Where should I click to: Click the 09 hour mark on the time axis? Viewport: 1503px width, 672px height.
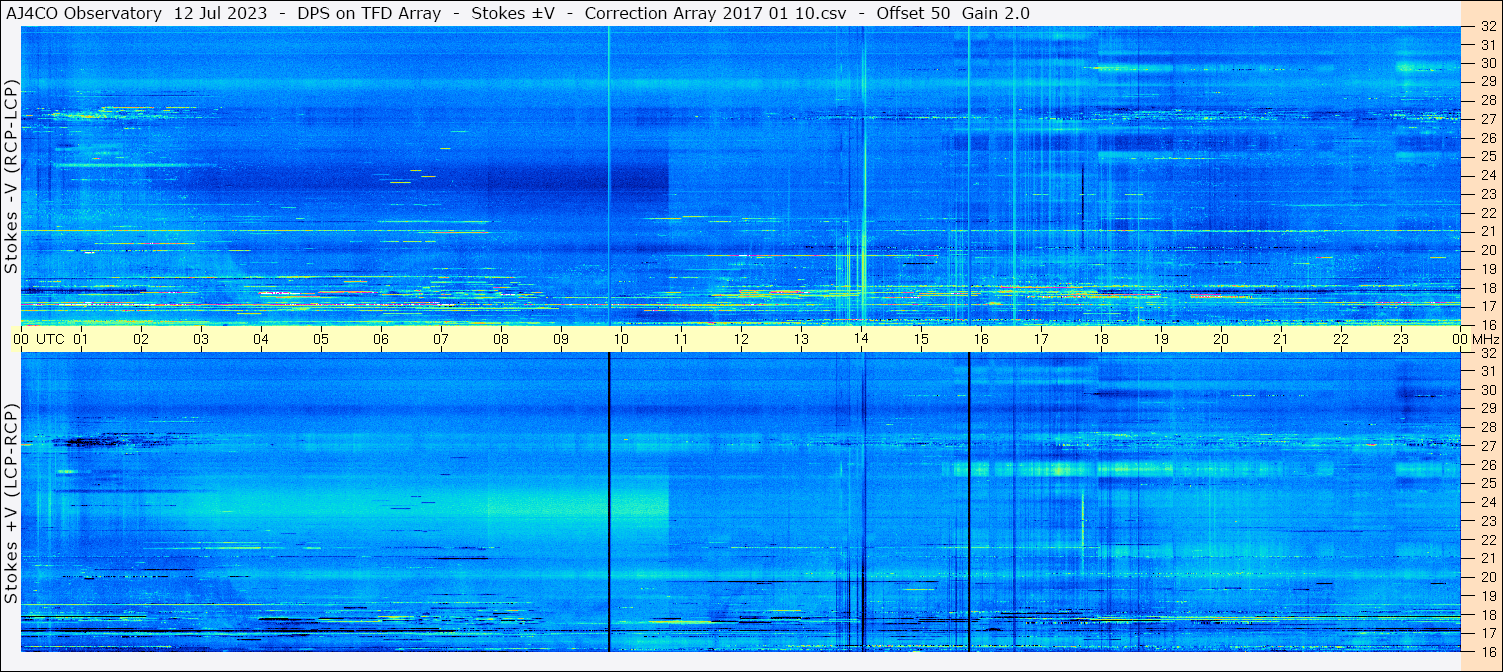tap(561, 339)
